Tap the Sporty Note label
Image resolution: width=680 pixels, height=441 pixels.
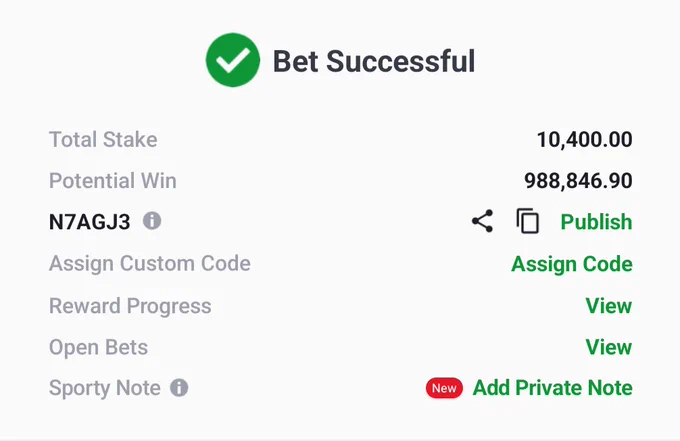click(x=105, y=388)
